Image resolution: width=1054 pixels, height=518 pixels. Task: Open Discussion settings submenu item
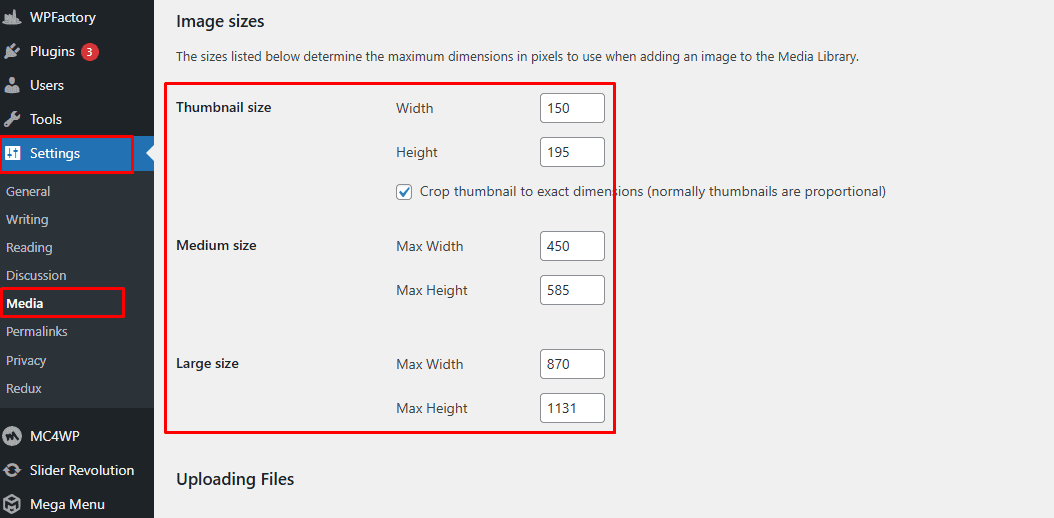click(x=36, y=275)
